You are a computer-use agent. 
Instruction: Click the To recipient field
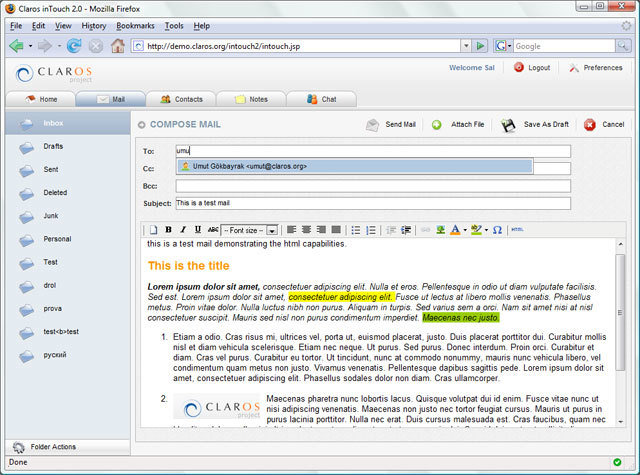(373, 151)
